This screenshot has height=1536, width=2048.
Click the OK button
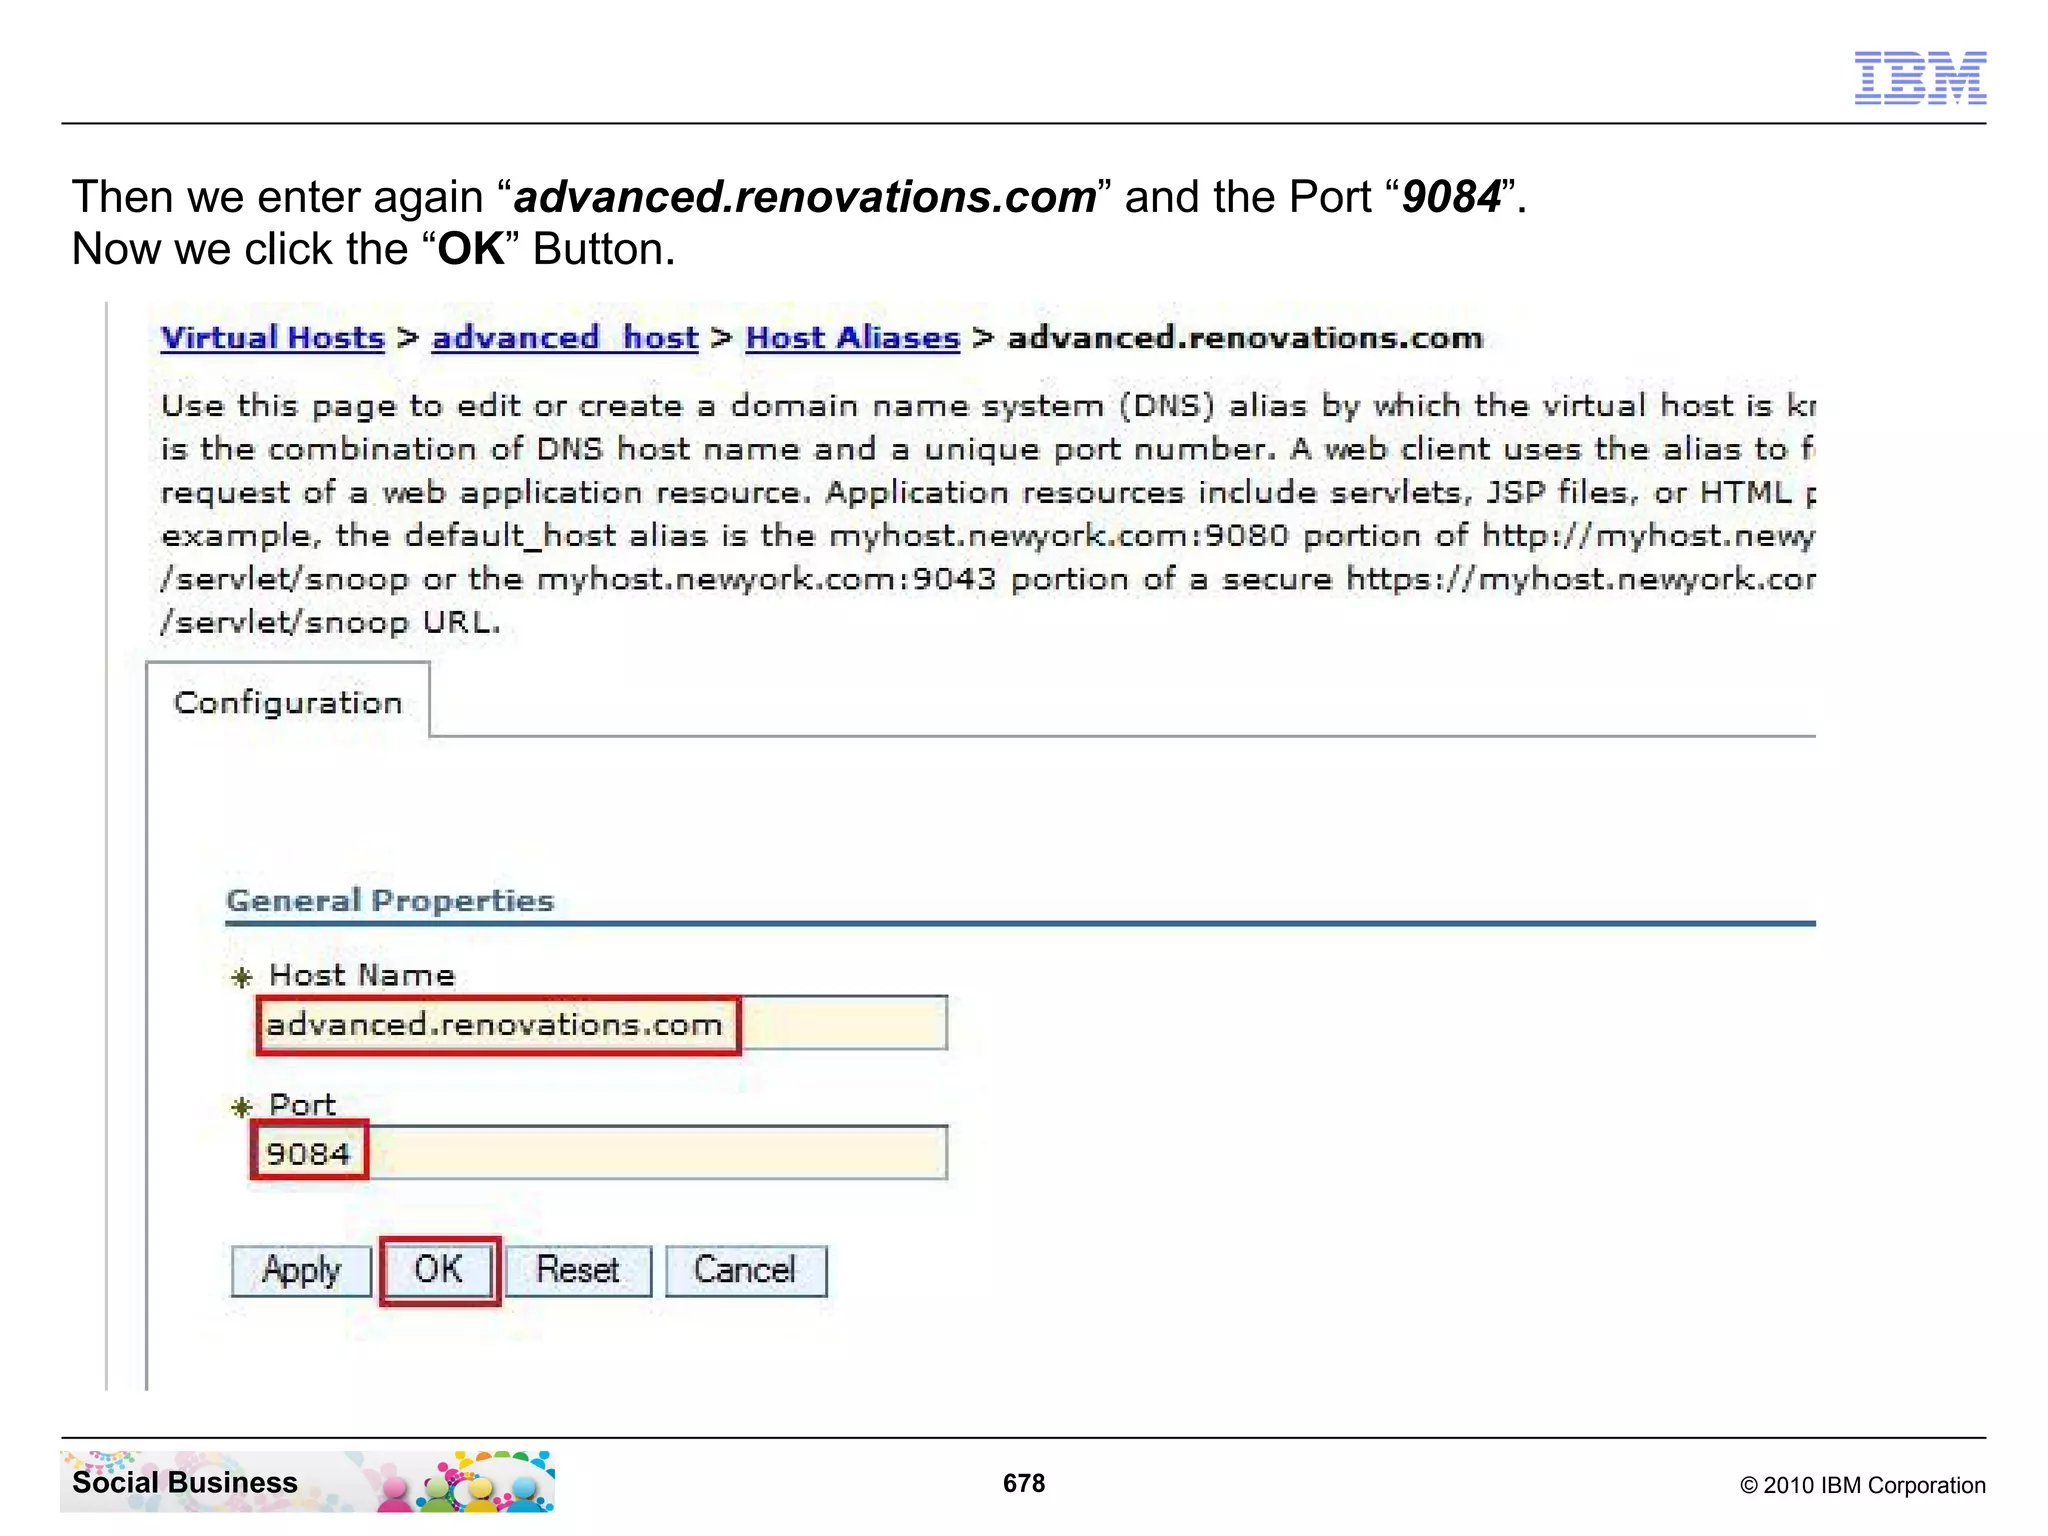(x=439, y=1271)
